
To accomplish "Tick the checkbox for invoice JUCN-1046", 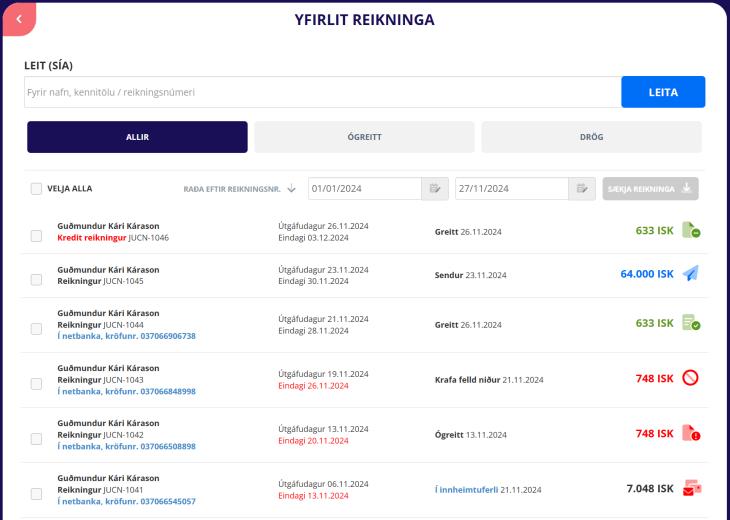I will click(36, 236).
